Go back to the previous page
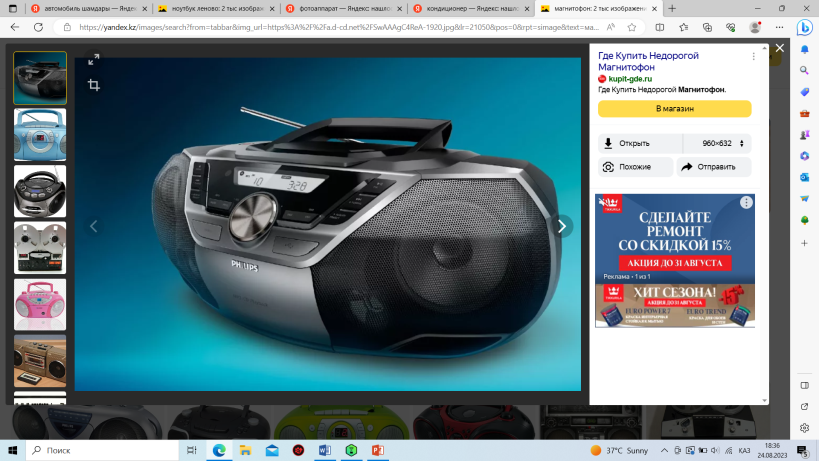 [x=15, y=27]
